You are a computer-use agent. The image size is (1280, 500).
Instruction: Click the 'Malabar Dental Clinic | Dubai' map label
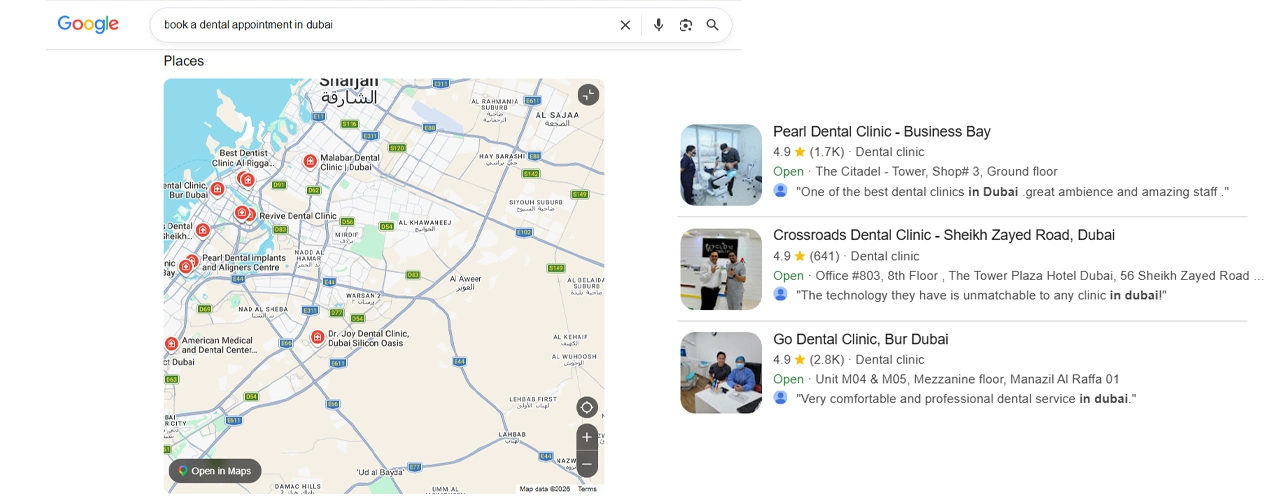350,162
